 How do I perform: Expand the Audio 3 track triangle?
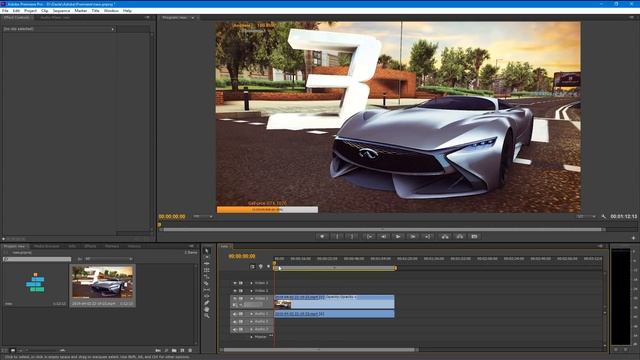251,329
